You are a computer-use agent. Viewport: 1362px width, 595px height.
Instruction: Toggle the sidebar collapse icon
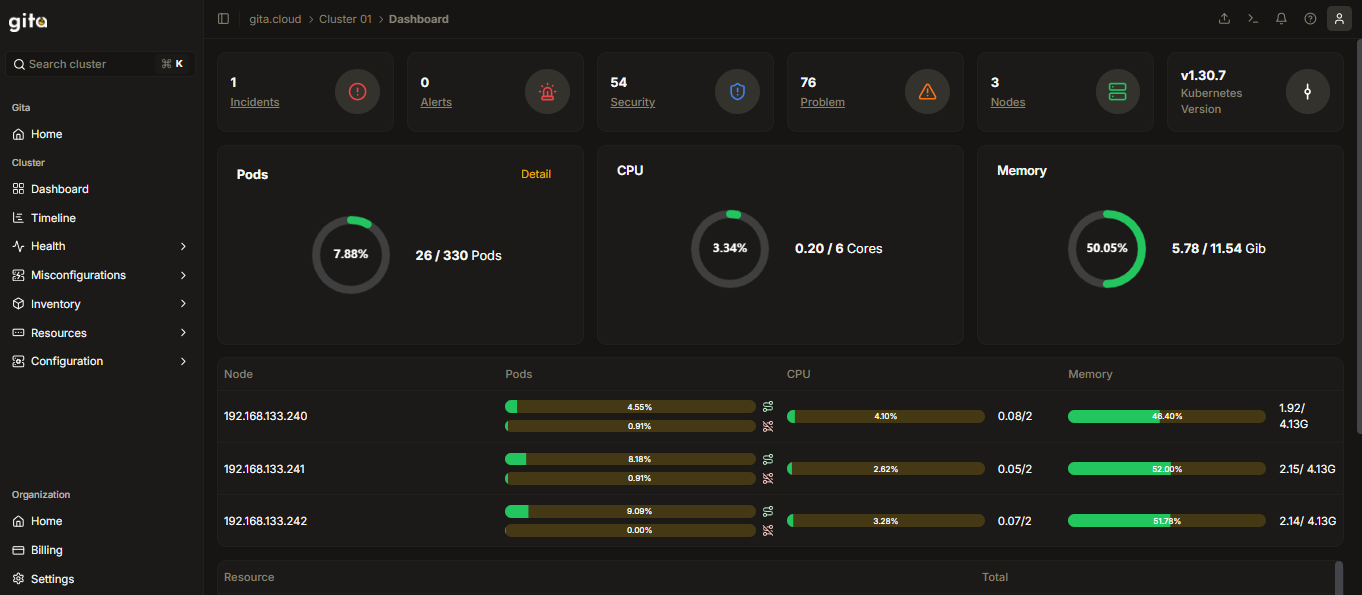[x=223, y=19]
